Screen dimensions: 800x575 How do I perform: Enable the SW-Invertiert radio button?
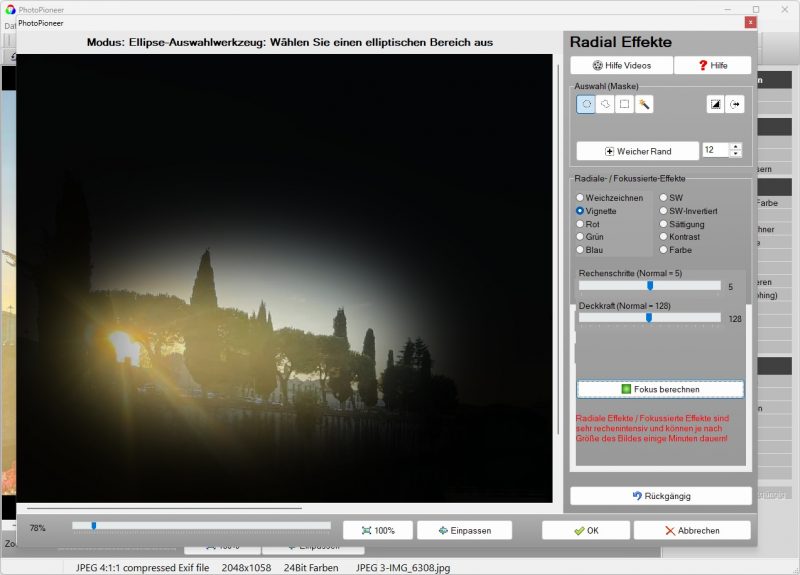point(663,211)
